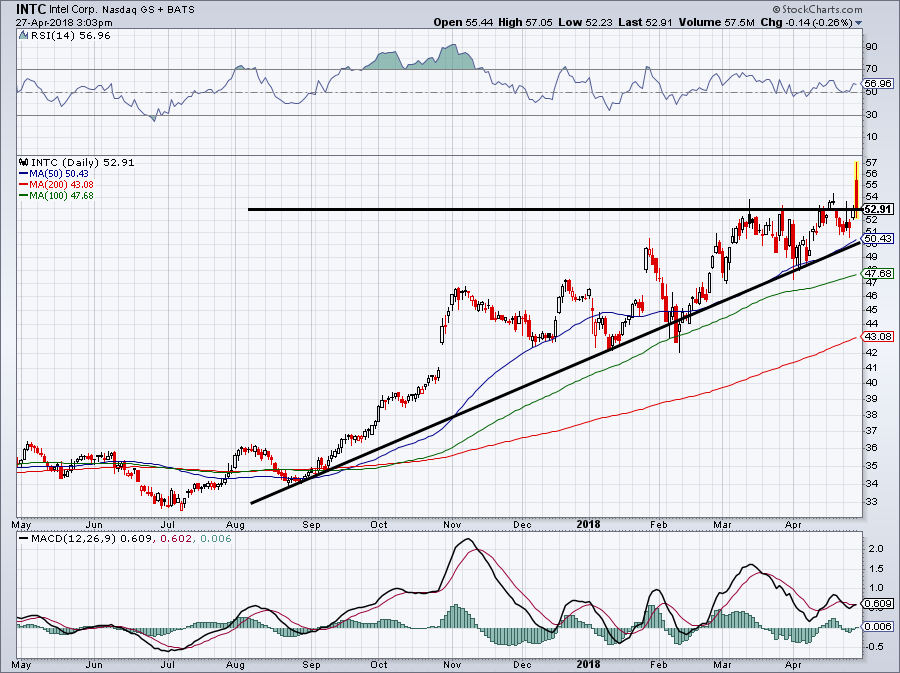The image size is (900, 673).
Task: Click the 1.5 level on the MACD axis
Action: tap(875, 569)
